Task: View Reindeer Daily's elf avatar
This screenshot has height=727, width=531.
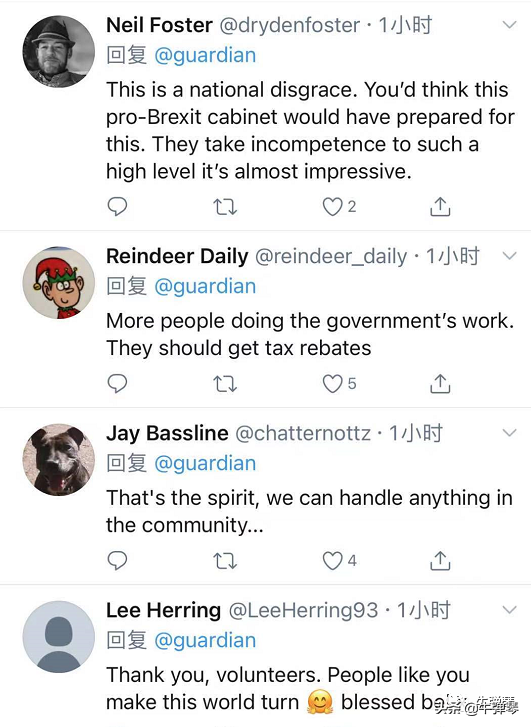Action: point(58,282)
